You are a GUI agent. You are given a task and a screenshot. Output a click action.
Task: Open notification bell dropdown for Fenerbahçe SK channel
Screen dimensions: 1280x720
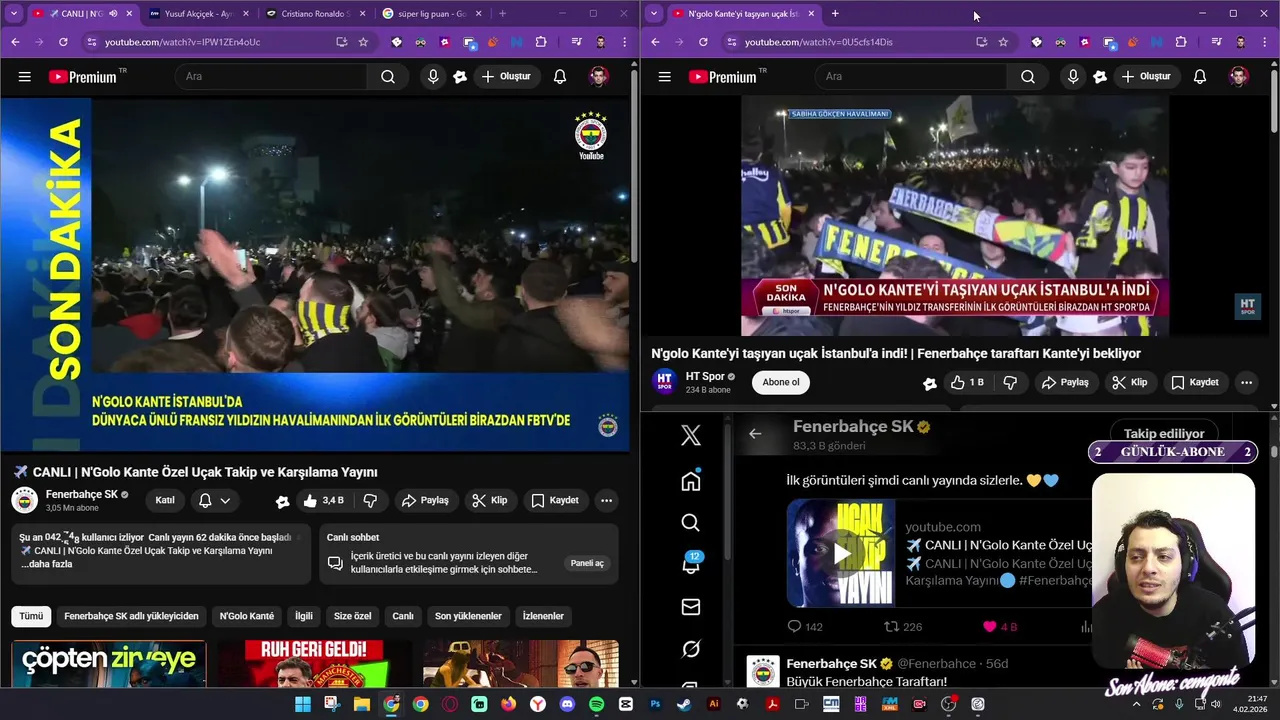pyautogui.click(x=215, y=500)
